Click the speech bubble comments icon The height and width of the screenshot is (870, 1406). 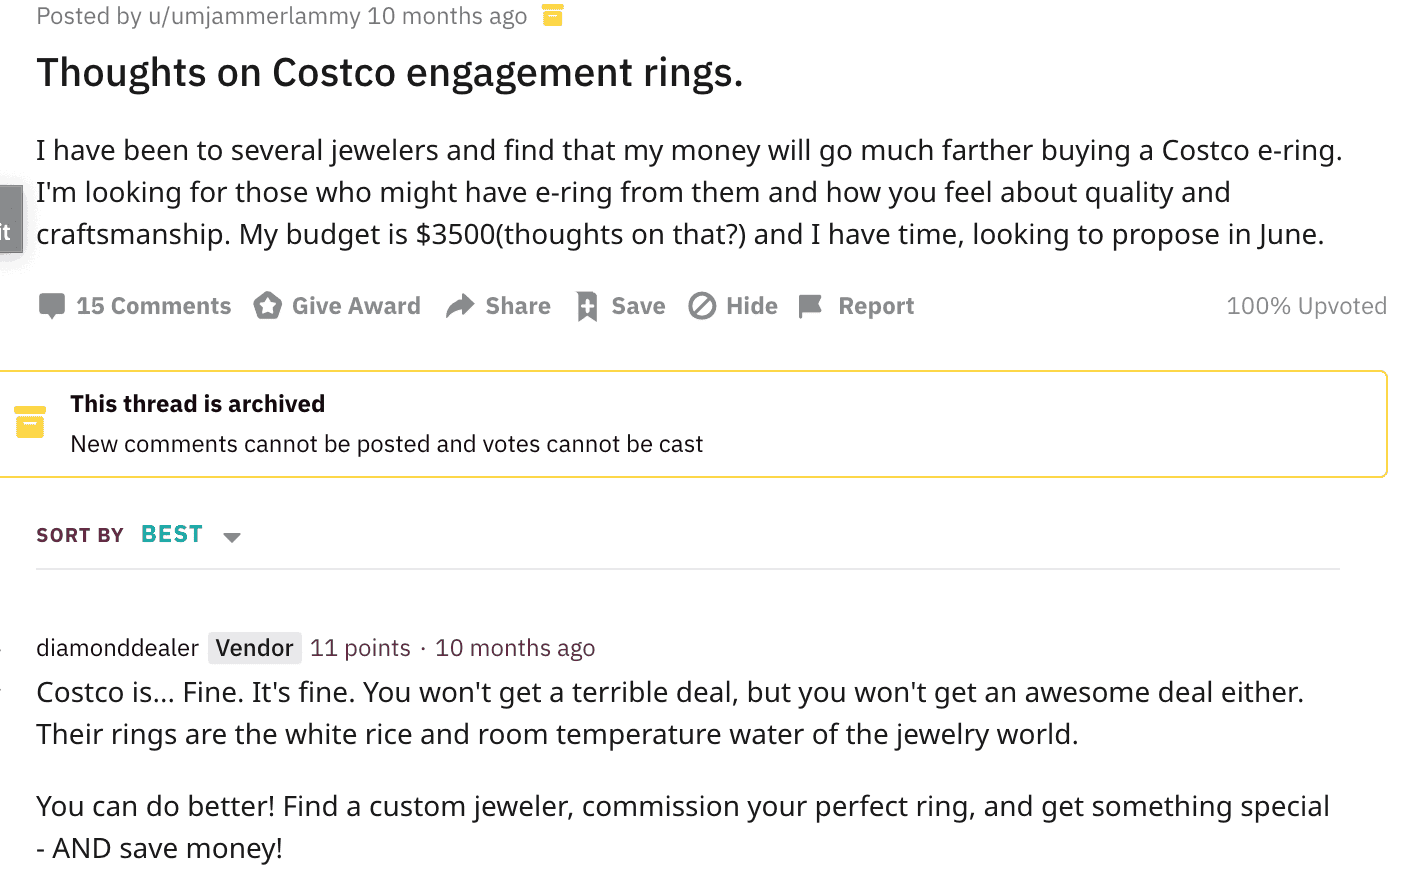click(x=51, y=305)
